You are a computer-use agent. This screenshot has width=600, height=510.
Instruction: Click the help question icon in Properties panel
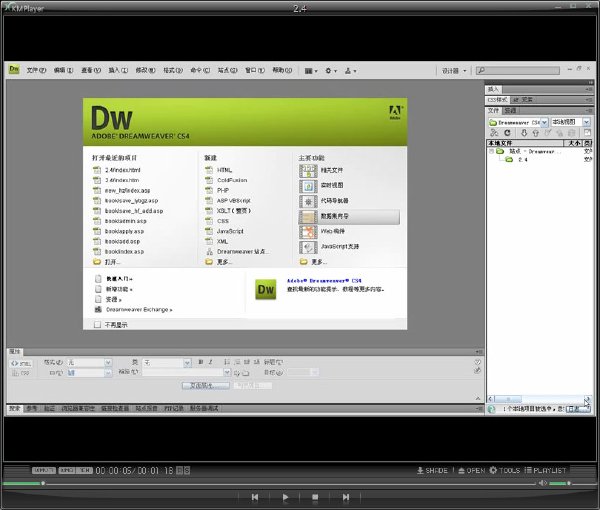pos(477,362)
